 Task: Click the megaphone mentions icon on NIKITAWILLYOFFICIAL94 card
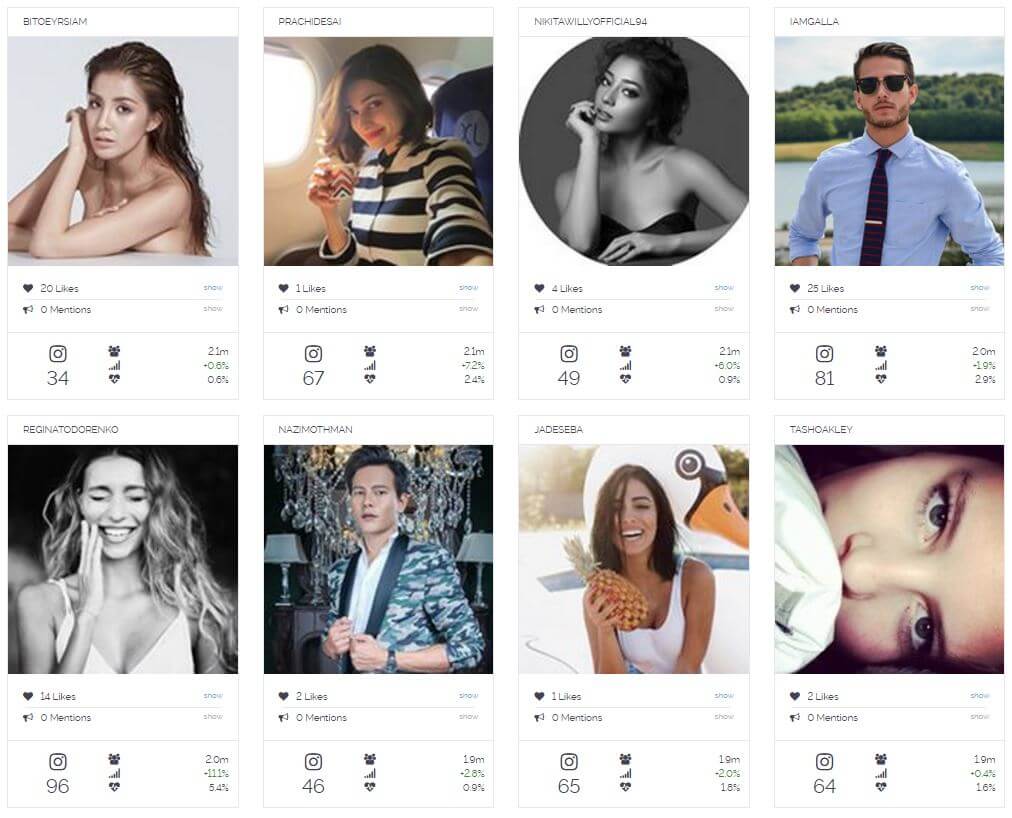pyautogui.click(x=539, y=309)
